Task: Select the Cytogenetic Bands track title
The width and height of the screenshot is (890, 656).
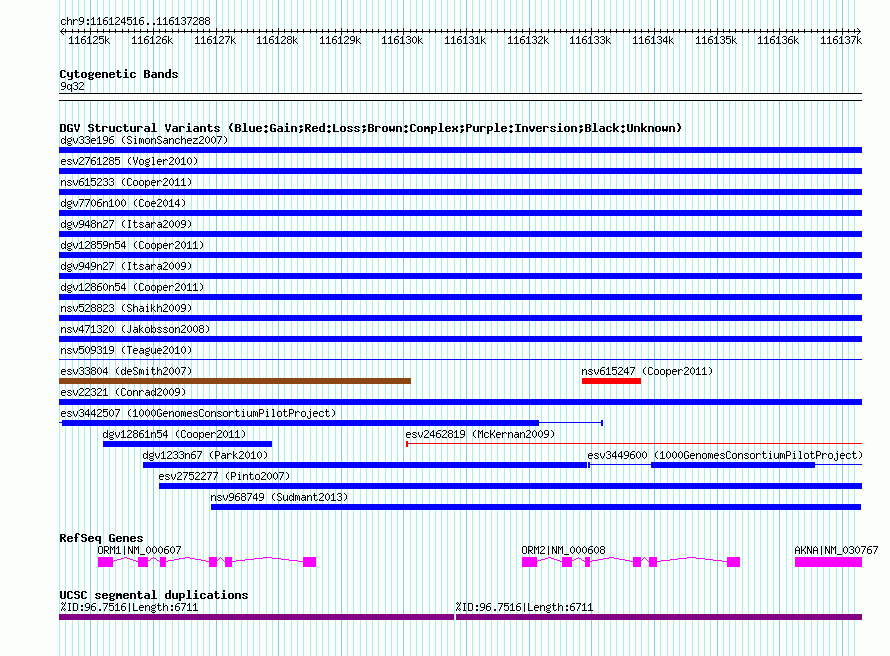Action: (119, 74)
